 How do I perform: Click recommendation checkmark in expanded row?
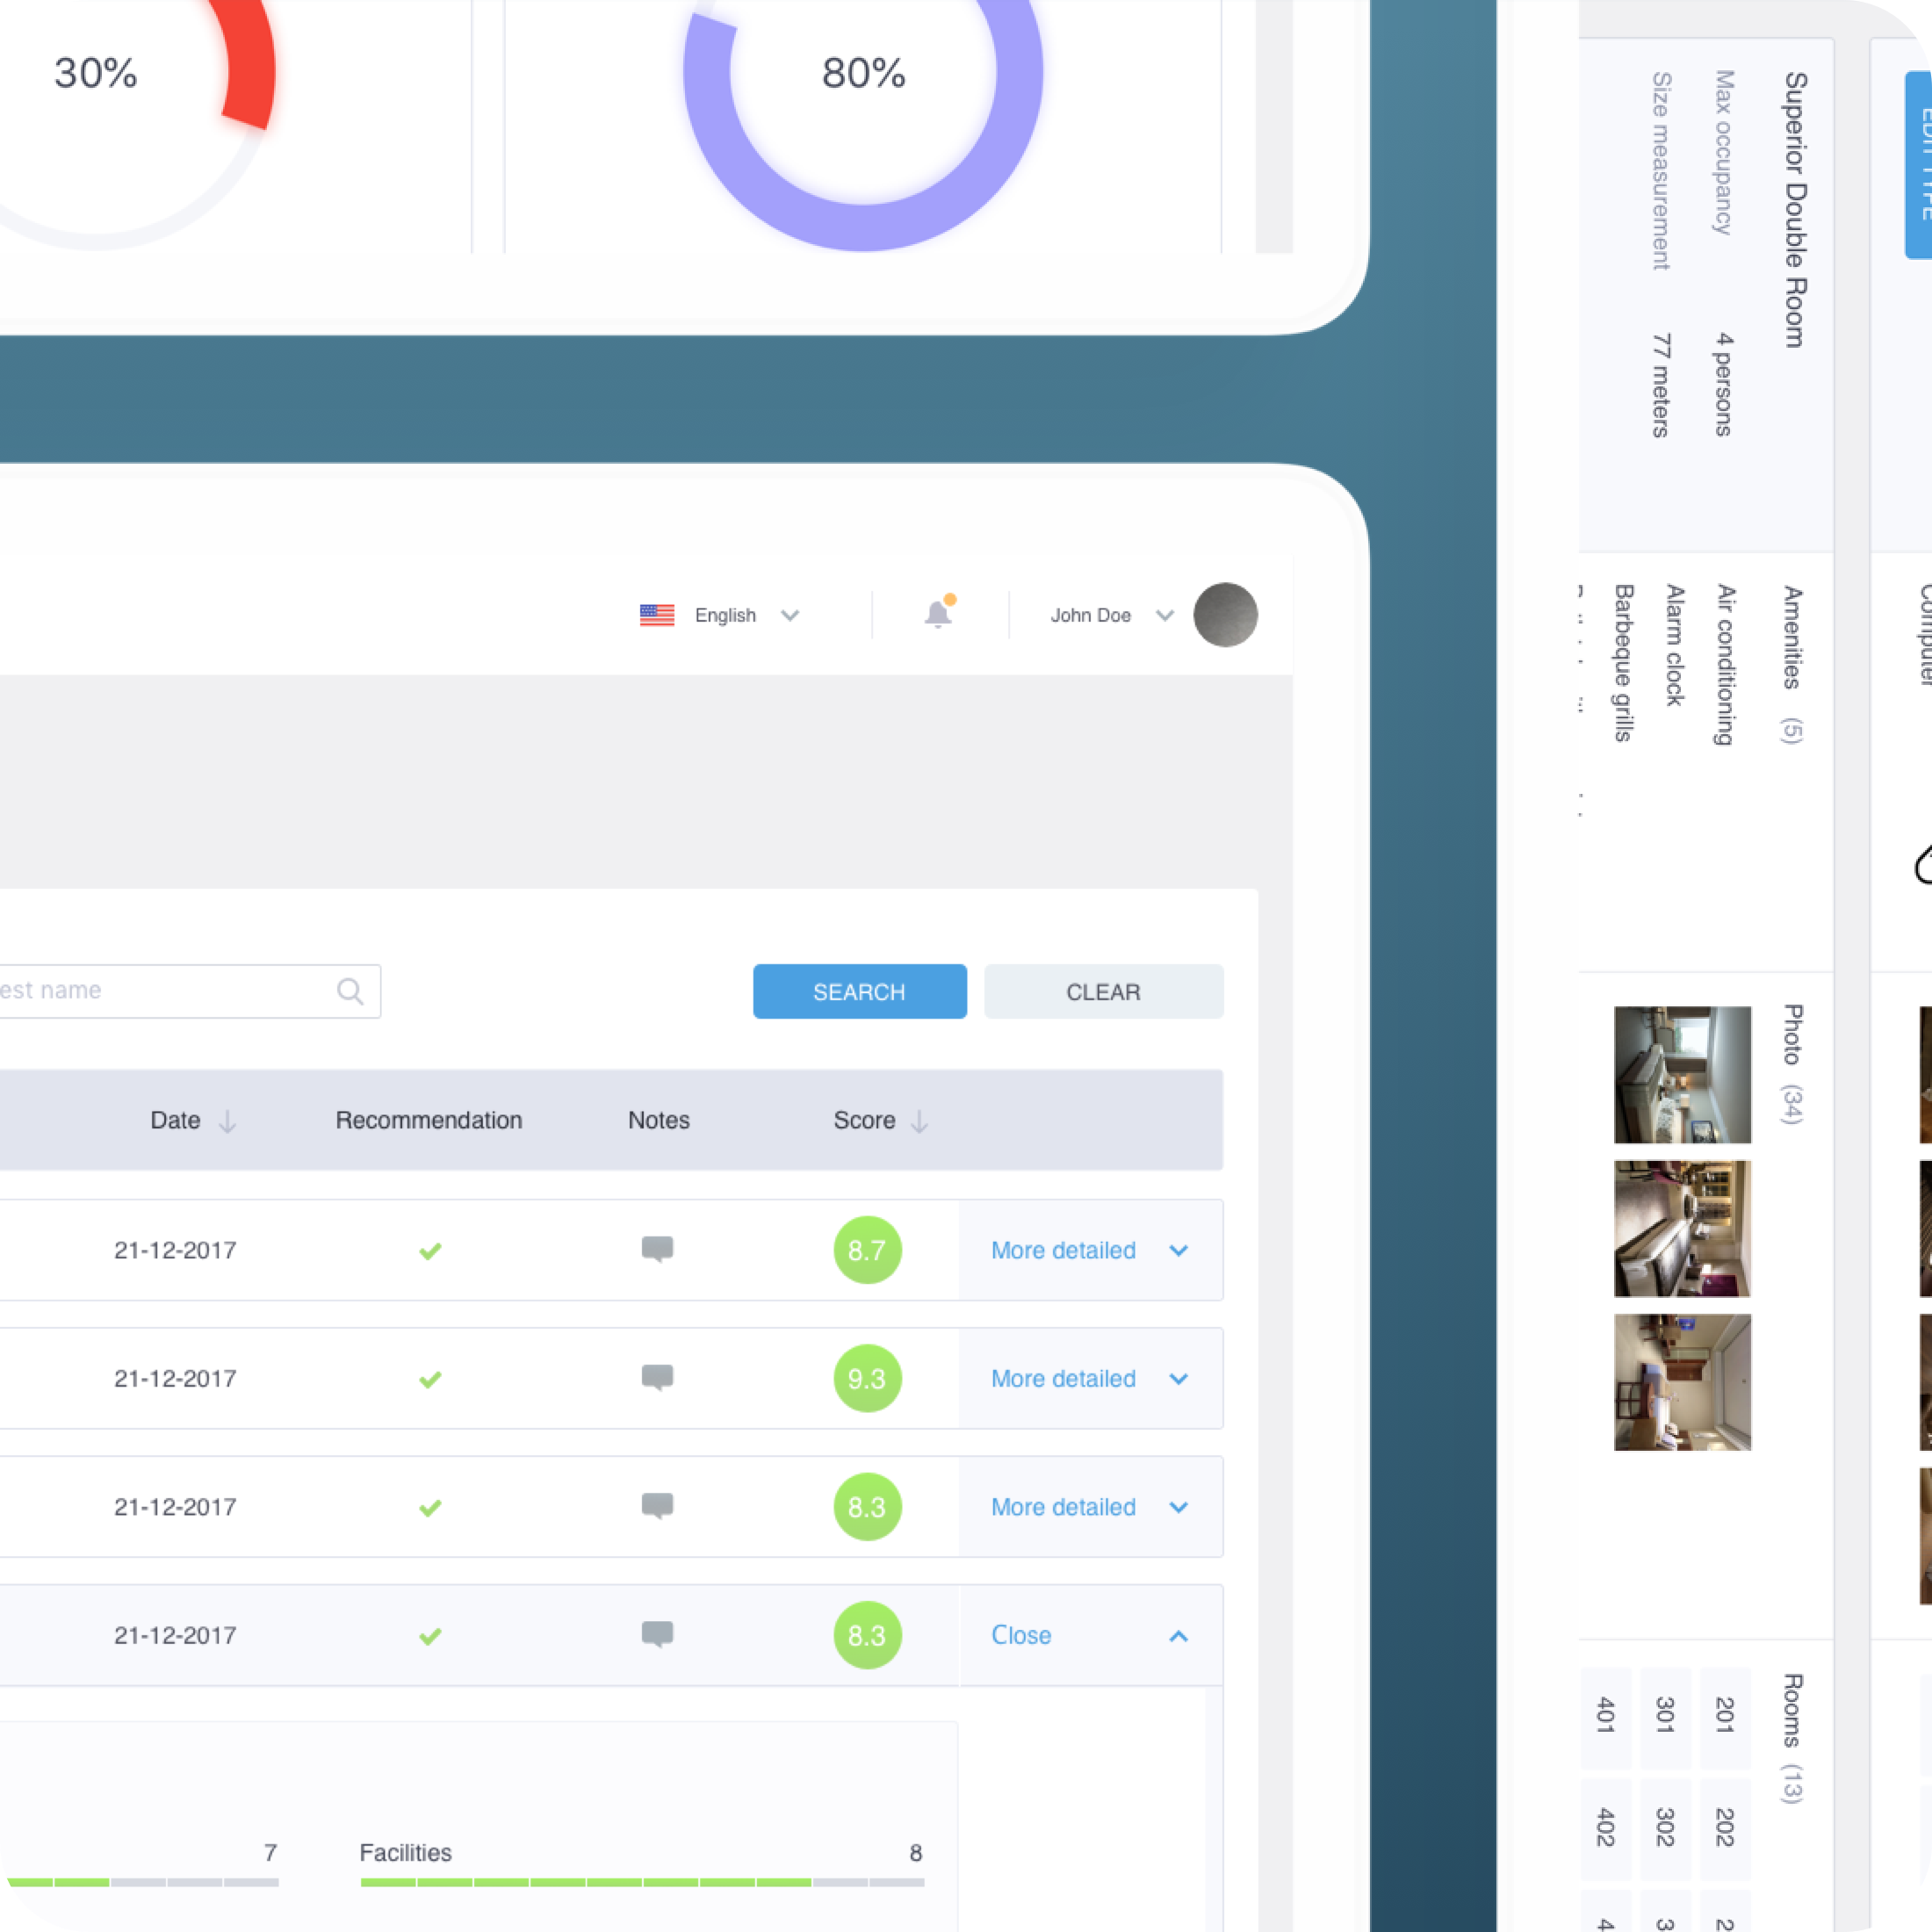pyautogui.click(x=430, y=1636)
